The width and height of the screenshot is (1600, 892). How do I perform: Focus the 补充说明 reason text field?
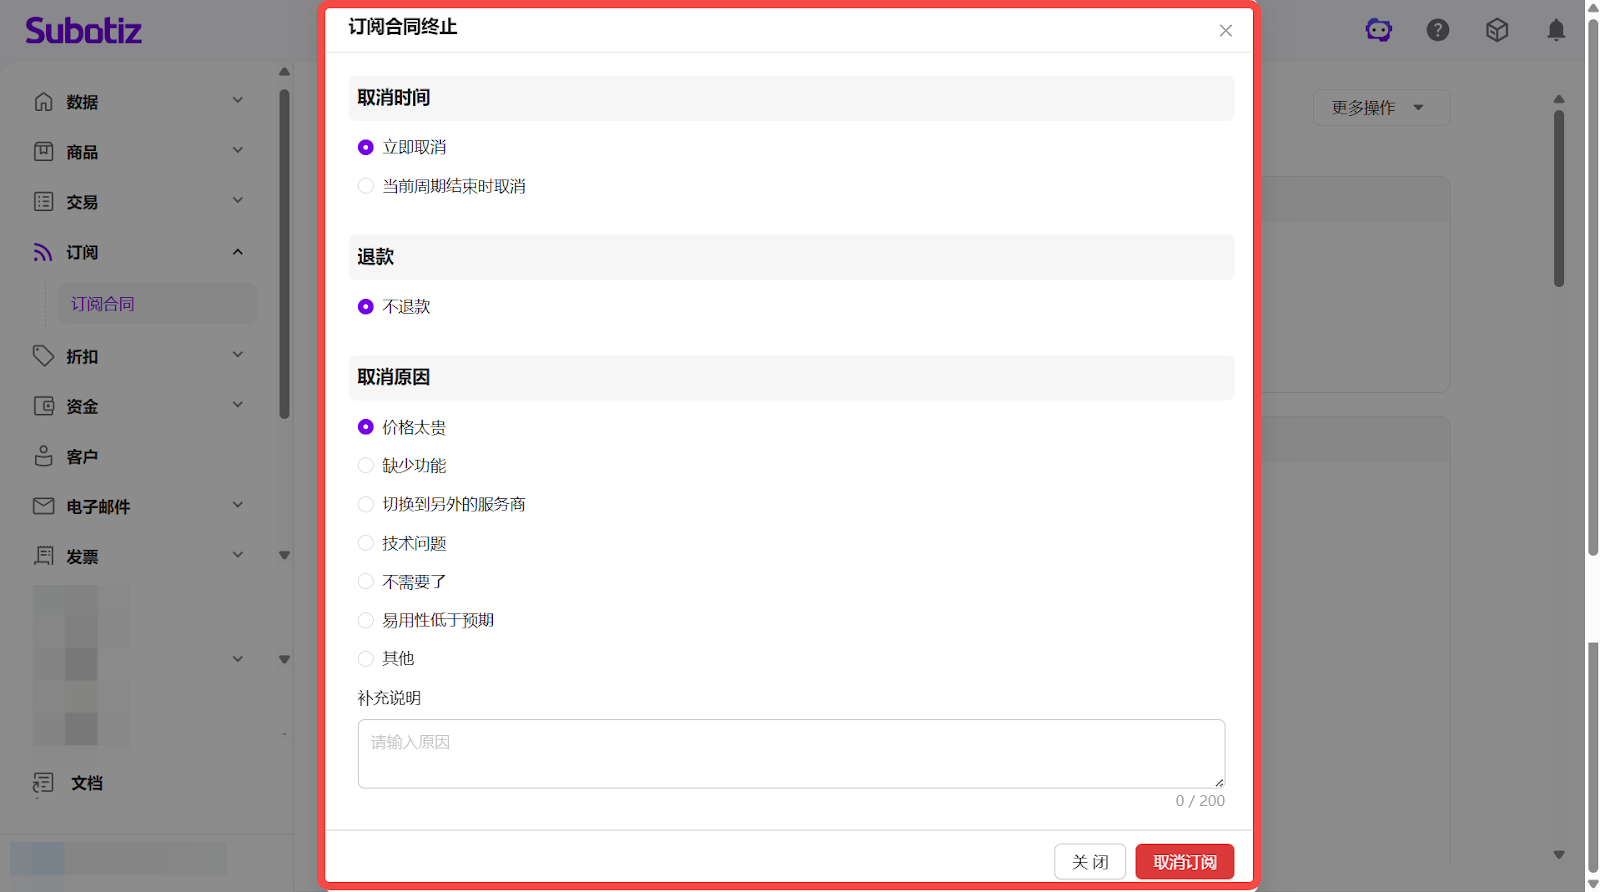tap(790, 754)
